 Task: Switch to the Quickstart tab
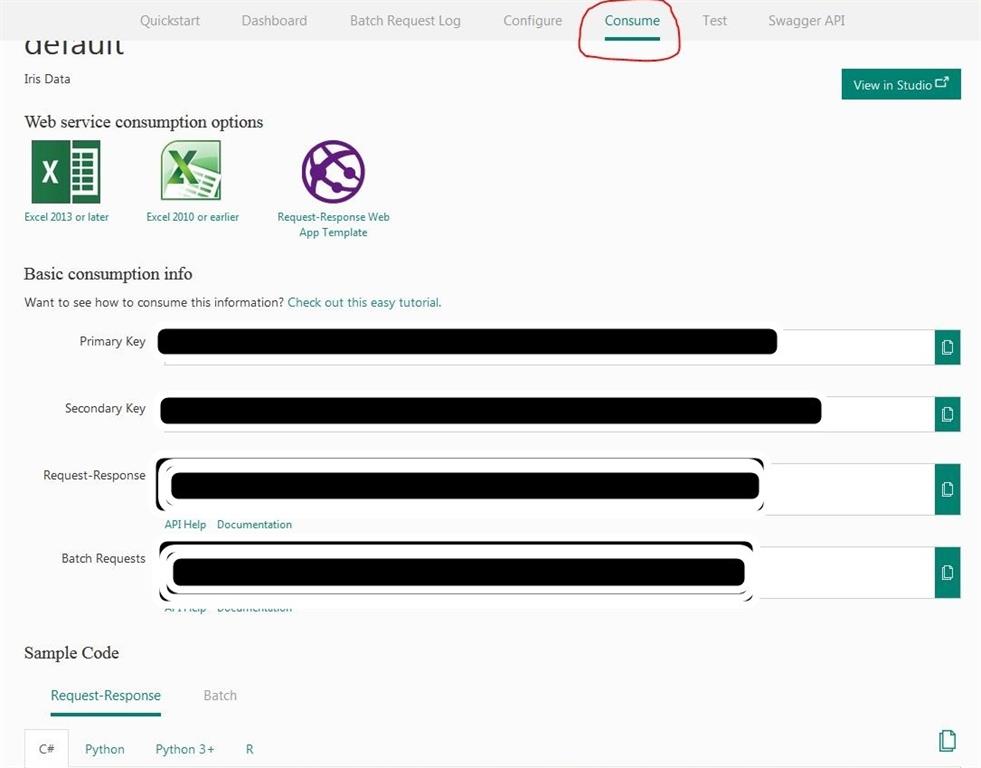pyautogui.click(x=170, y=21)
